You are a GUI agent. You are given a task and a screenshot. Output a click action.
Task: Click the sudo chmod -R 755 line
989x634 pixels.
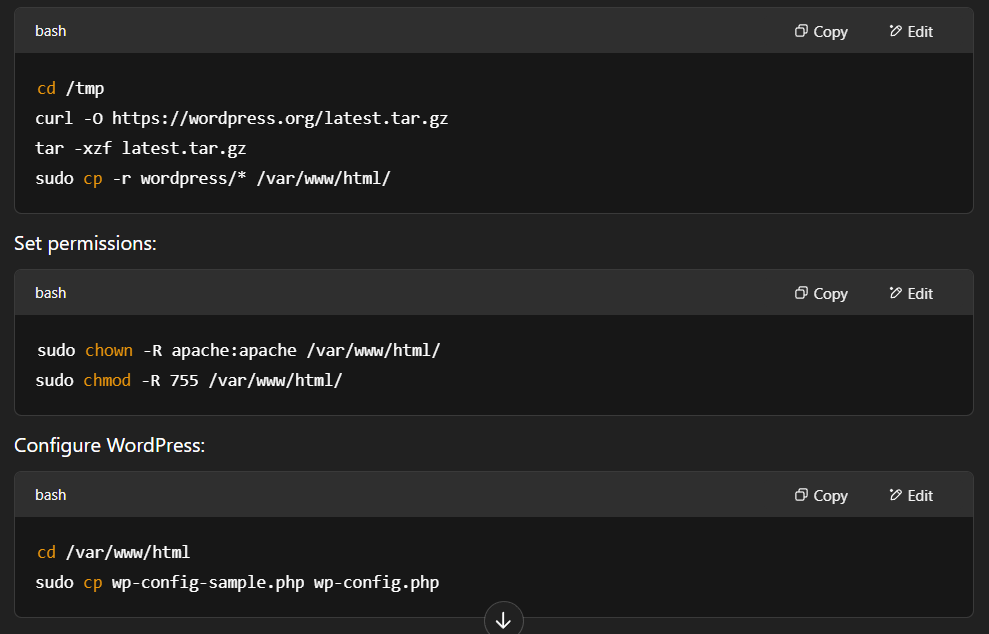coord(189,380)
